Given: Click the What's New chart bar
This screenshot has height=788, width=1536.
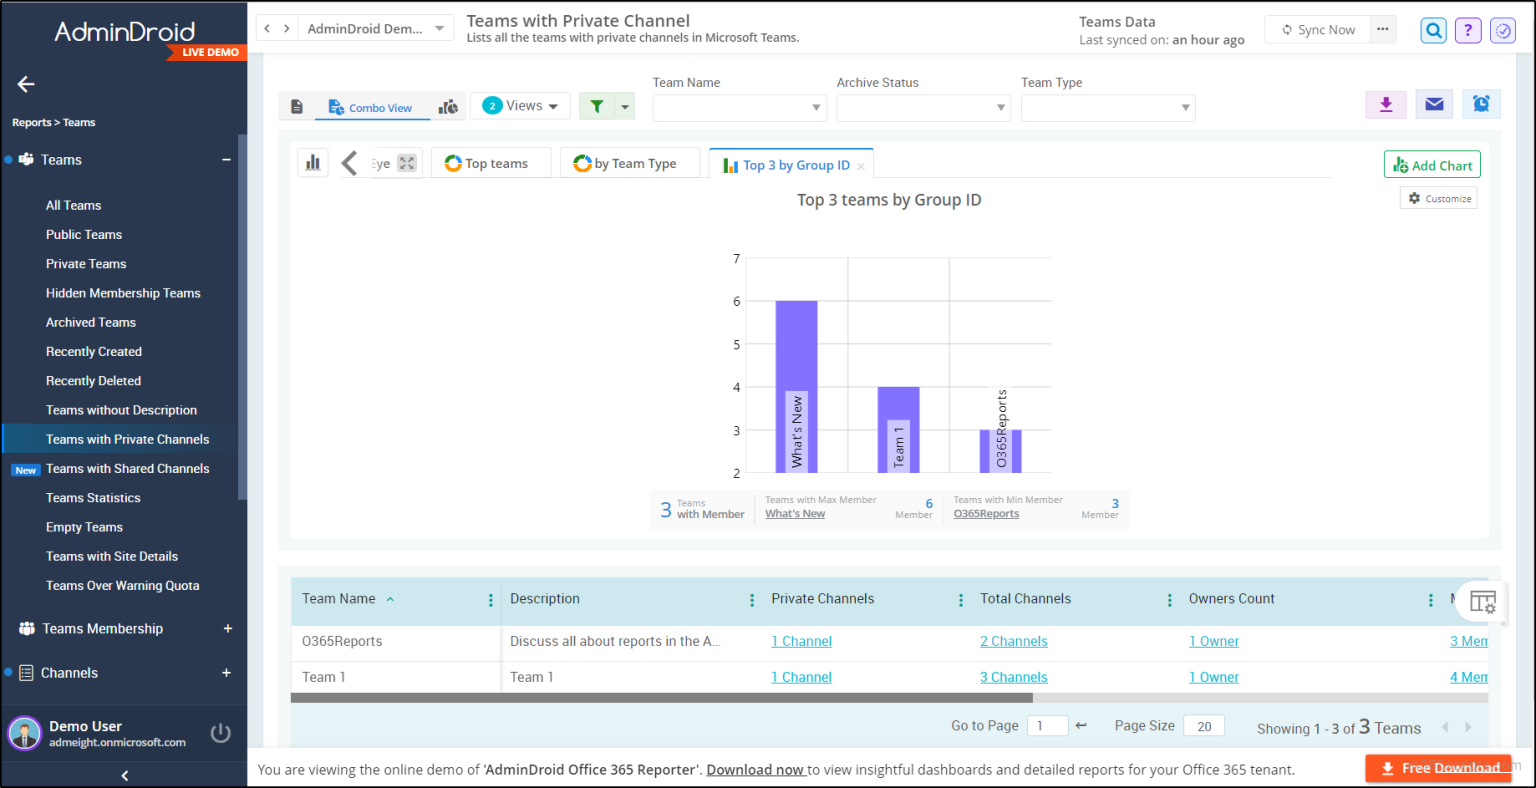Looking at the screenshot, I should 796,386.
